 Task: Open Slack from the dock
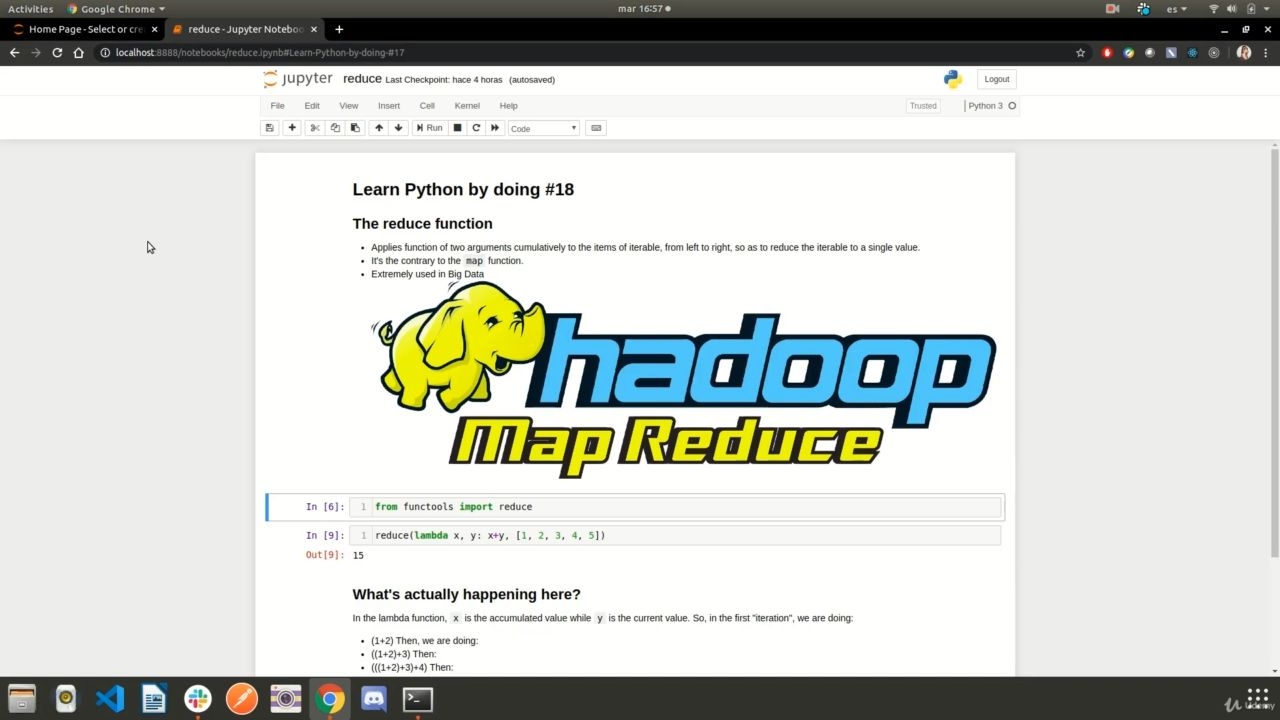pos(198,698)
